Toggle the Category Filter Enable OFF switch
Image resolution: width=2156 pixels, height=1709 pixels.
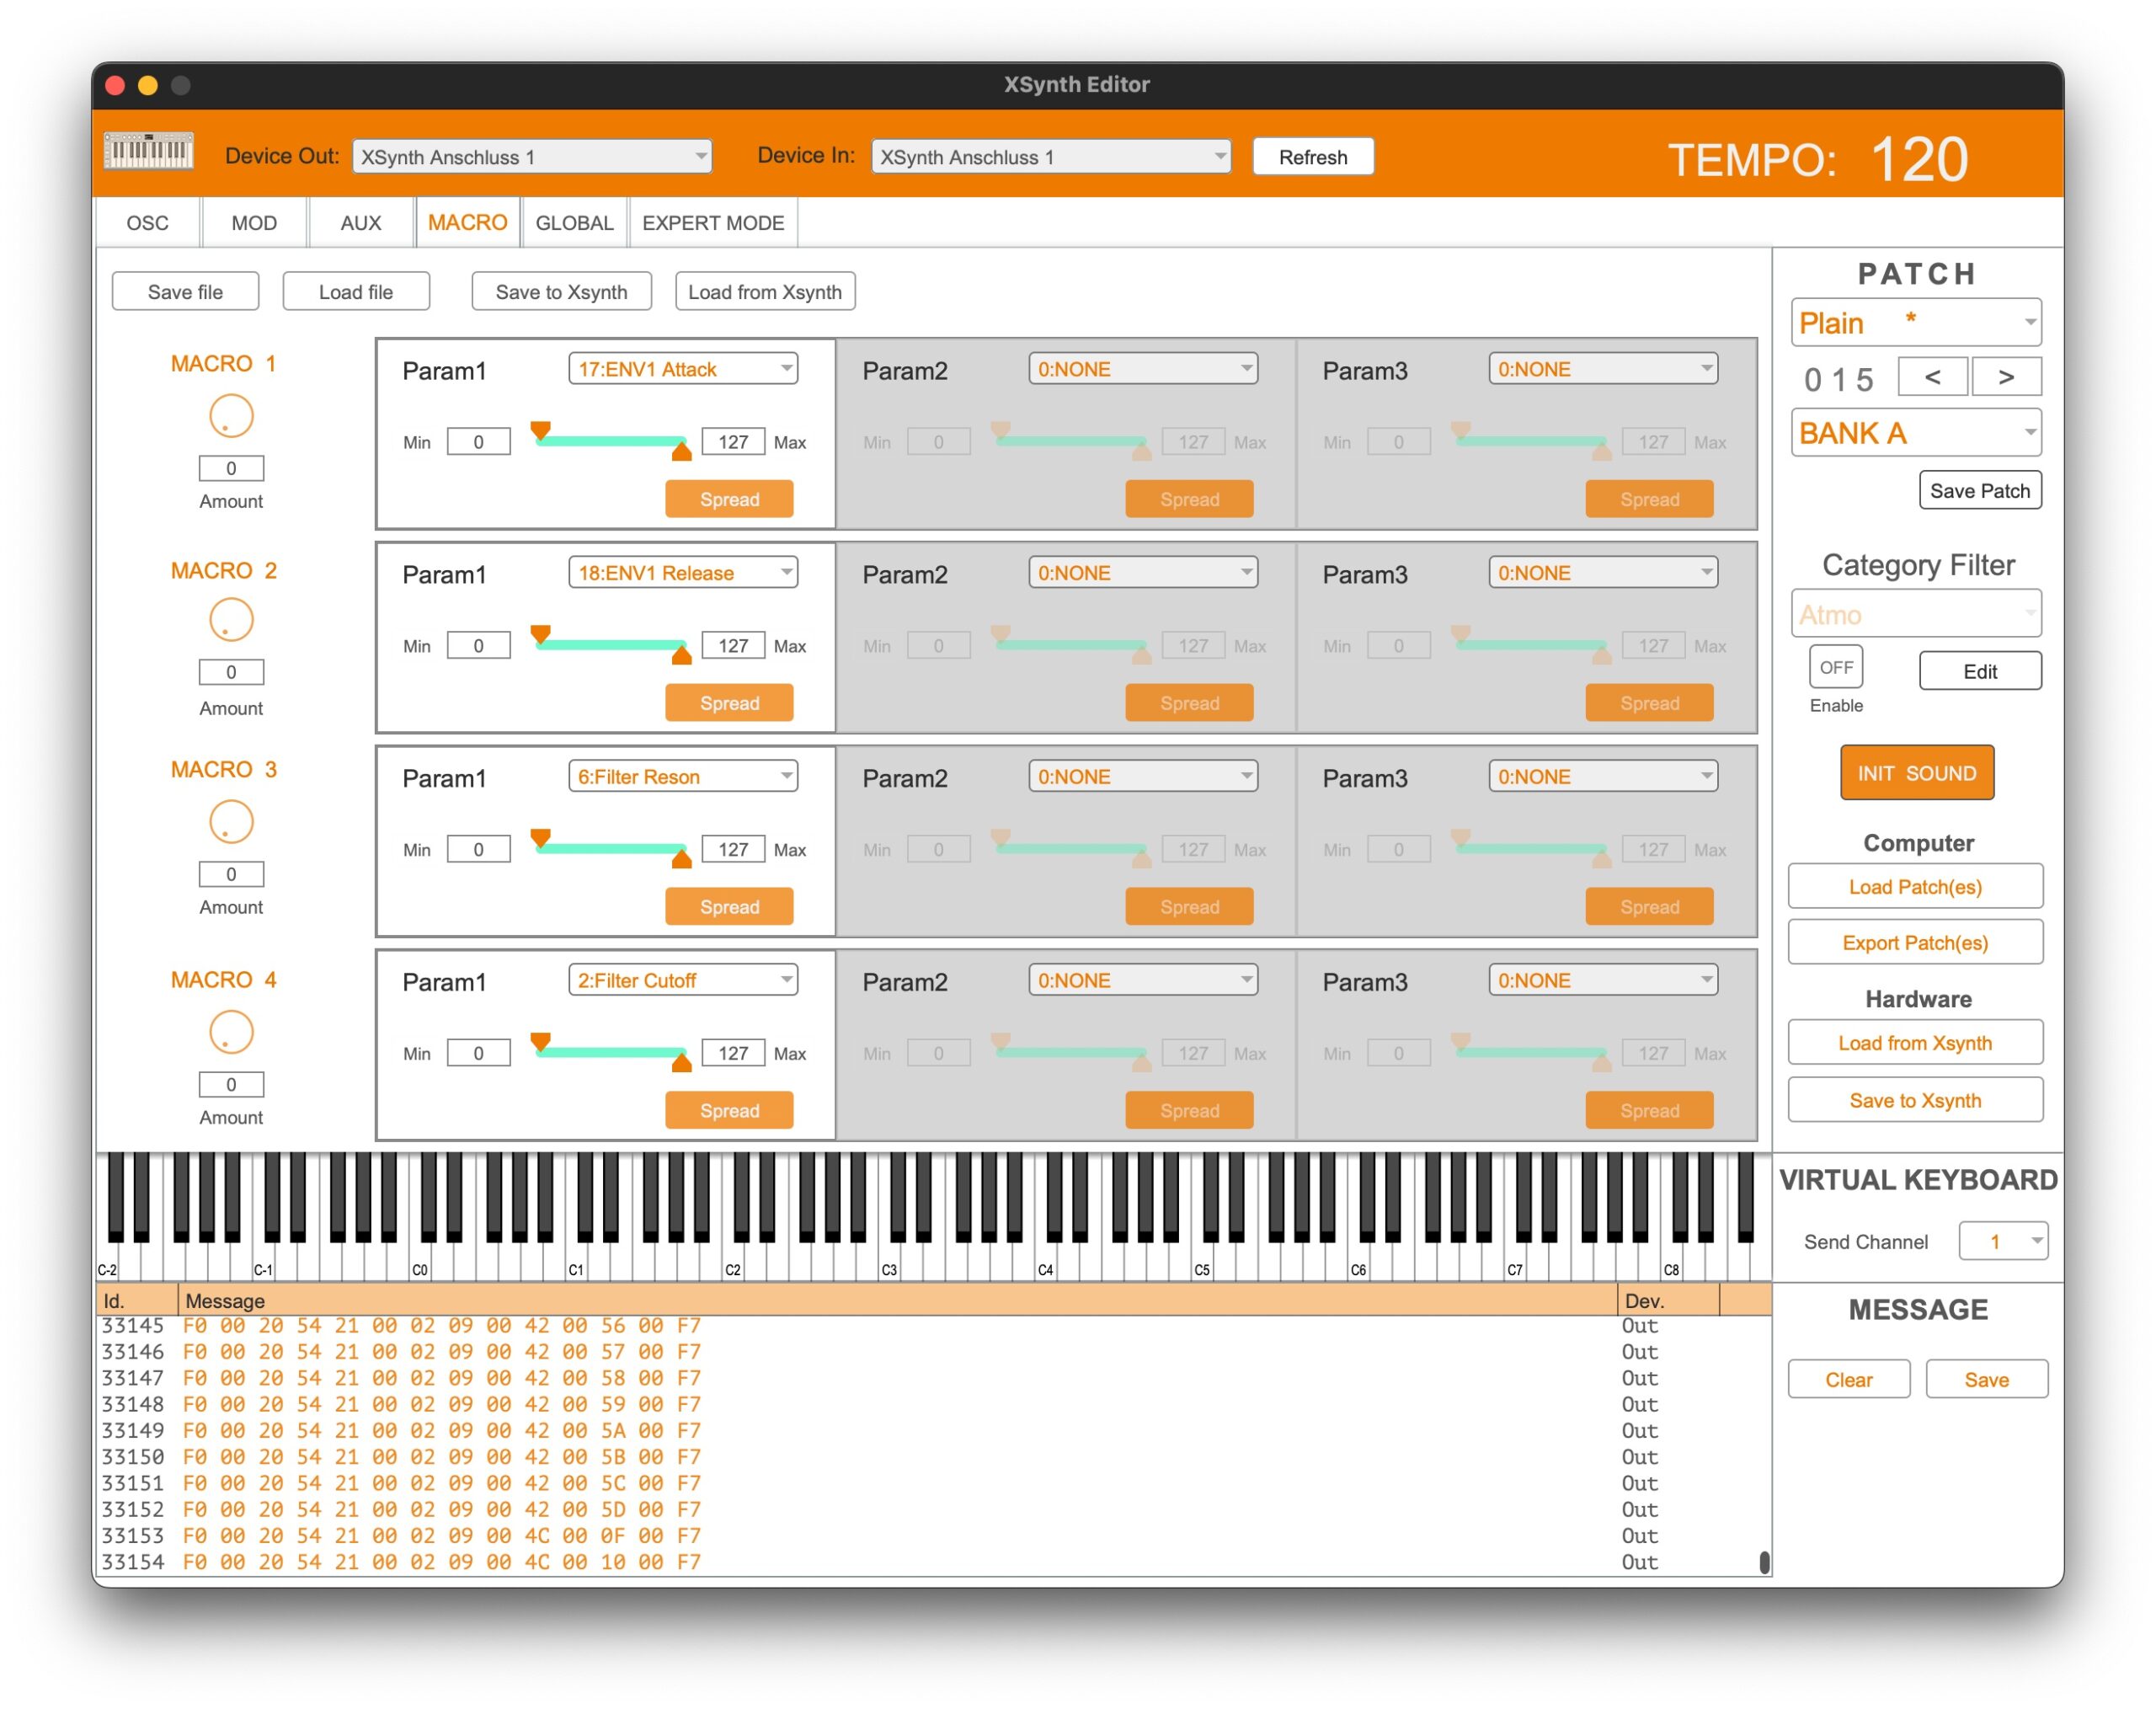(x=1836, y=667)
